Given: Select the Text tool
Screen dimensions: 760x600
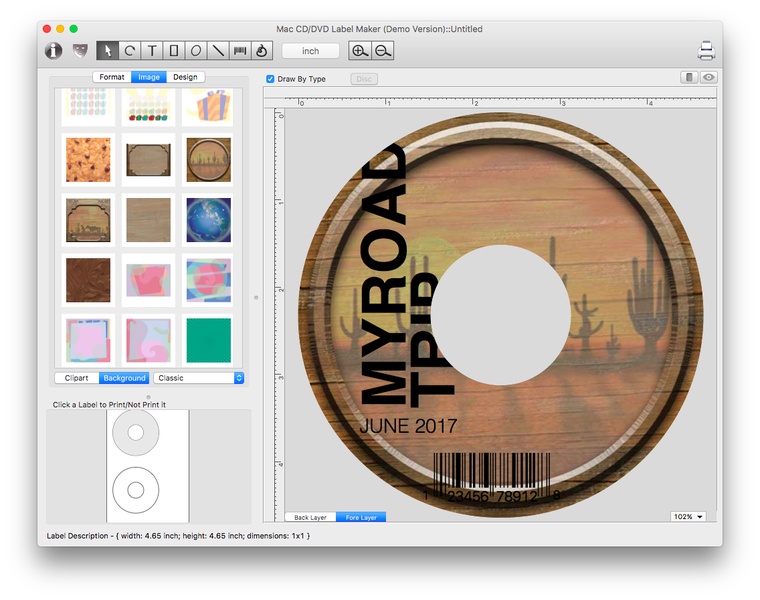Looking at the screenshot, I should (x=152, y=50).
